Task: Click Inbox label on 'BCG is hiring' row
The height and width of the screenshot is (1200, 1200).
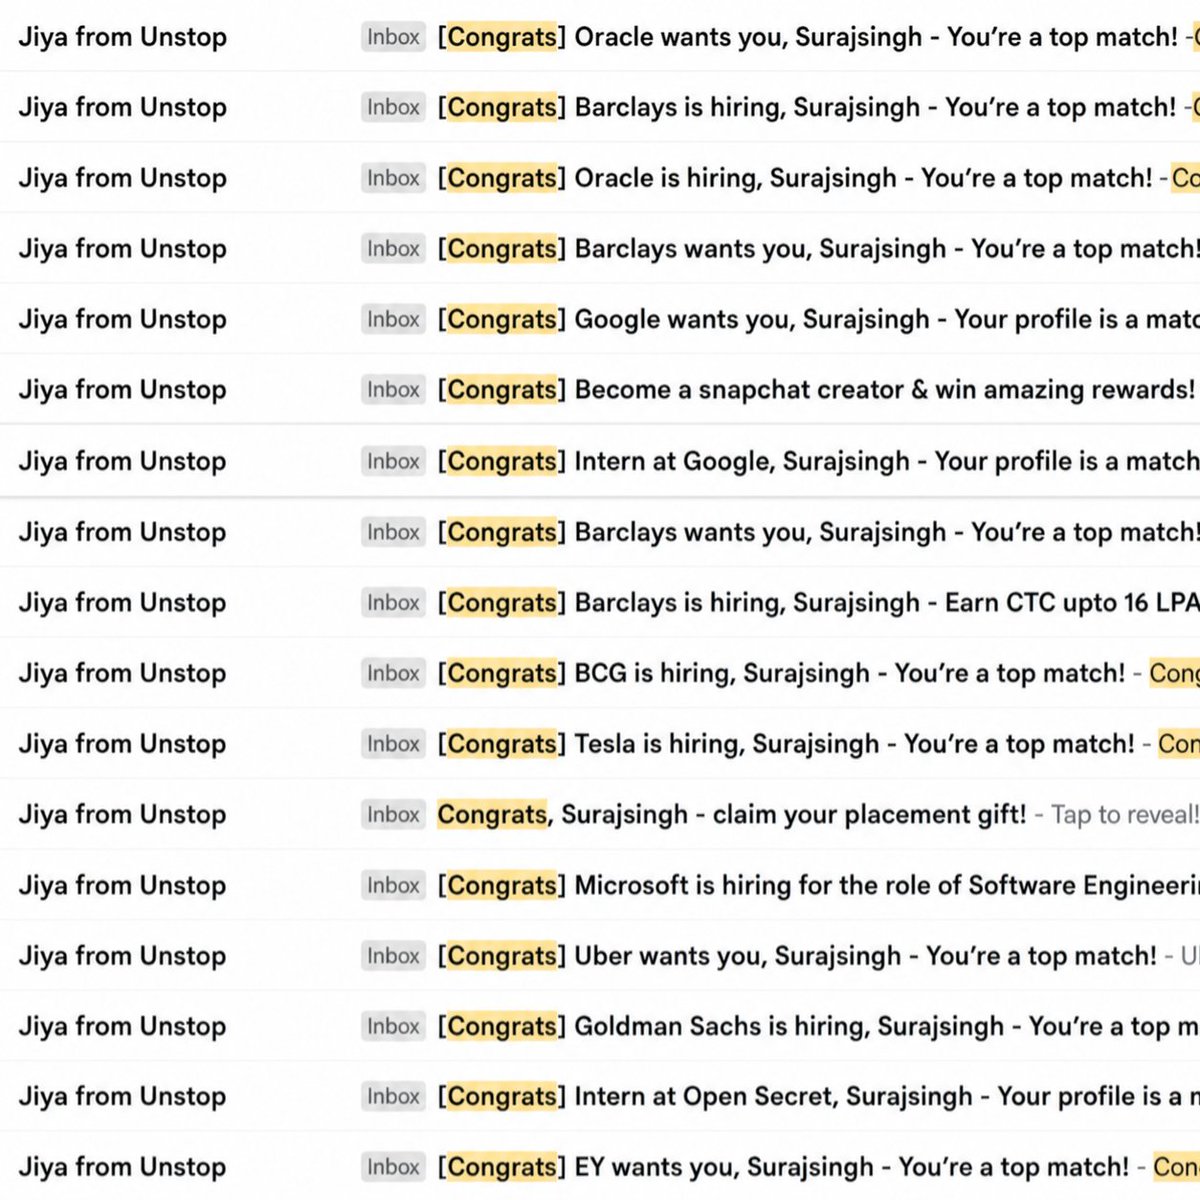Action: pyautogui.click(x=393, y=673)
